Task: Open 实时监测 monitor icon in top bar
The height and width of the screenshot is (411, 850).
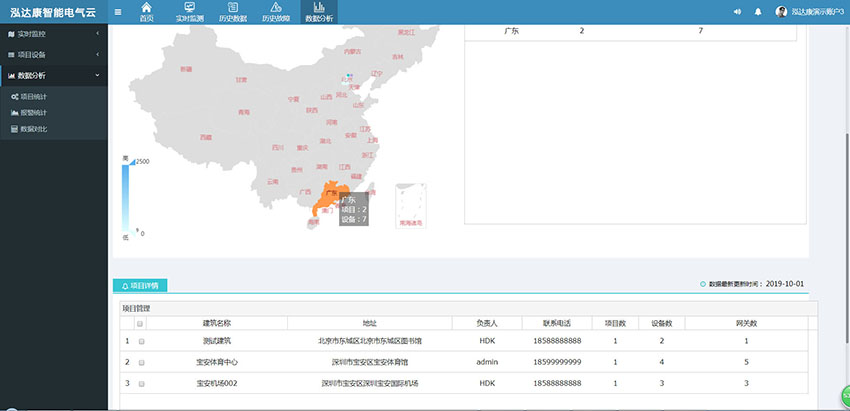Action: [189, 9]
